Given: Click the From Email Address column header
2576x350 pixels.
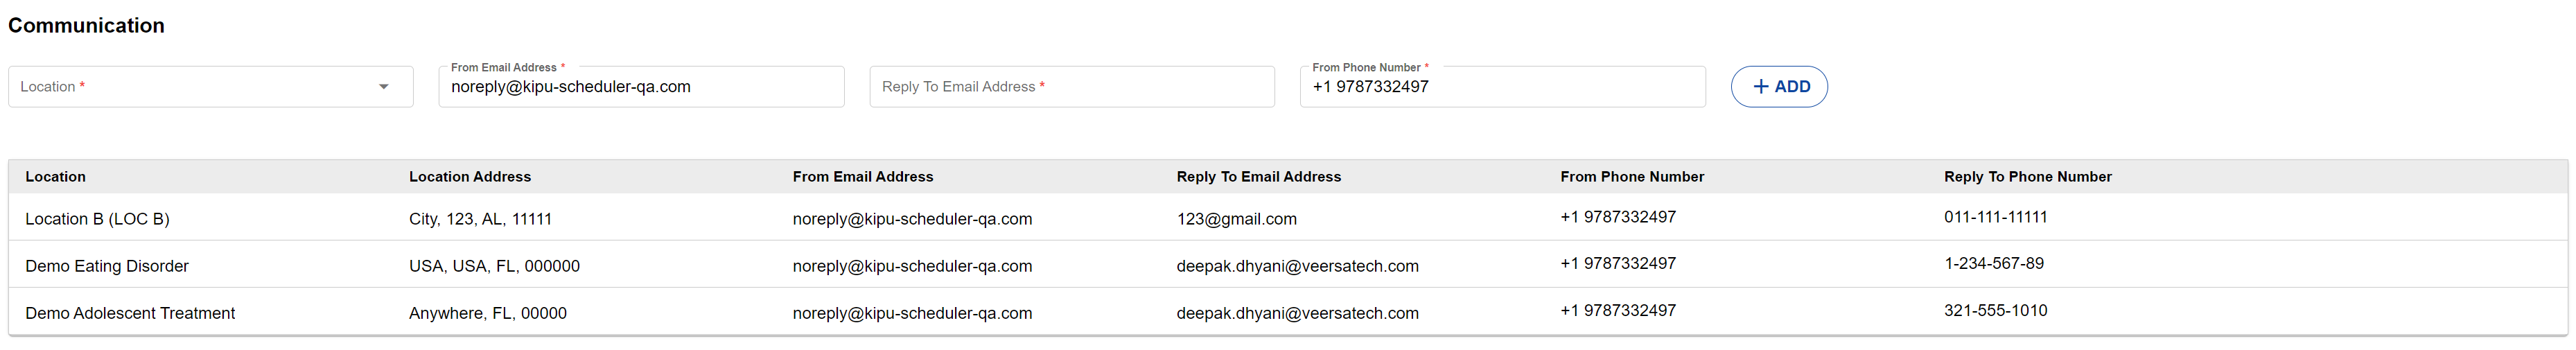Looking at the screenshot, I should point(863,177).
